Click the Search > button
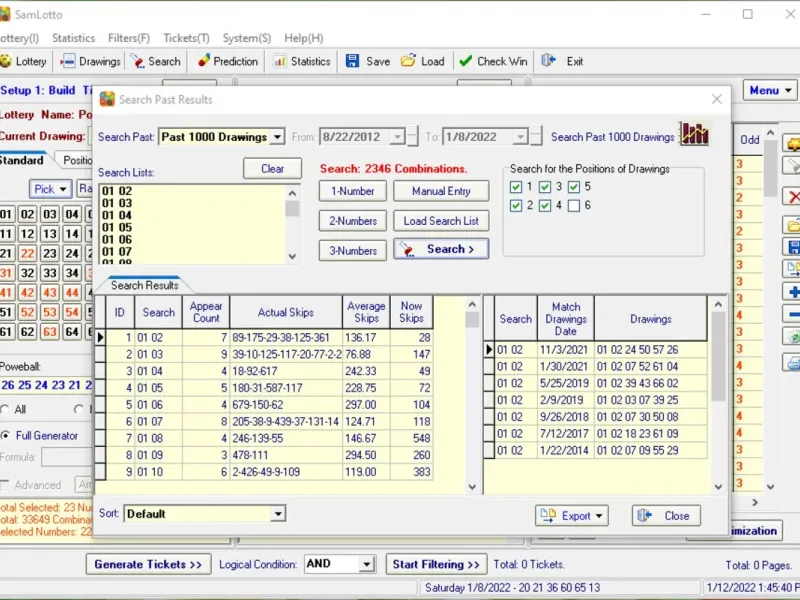The width and height of the screenshot is (800, 600). coord(441,249)
